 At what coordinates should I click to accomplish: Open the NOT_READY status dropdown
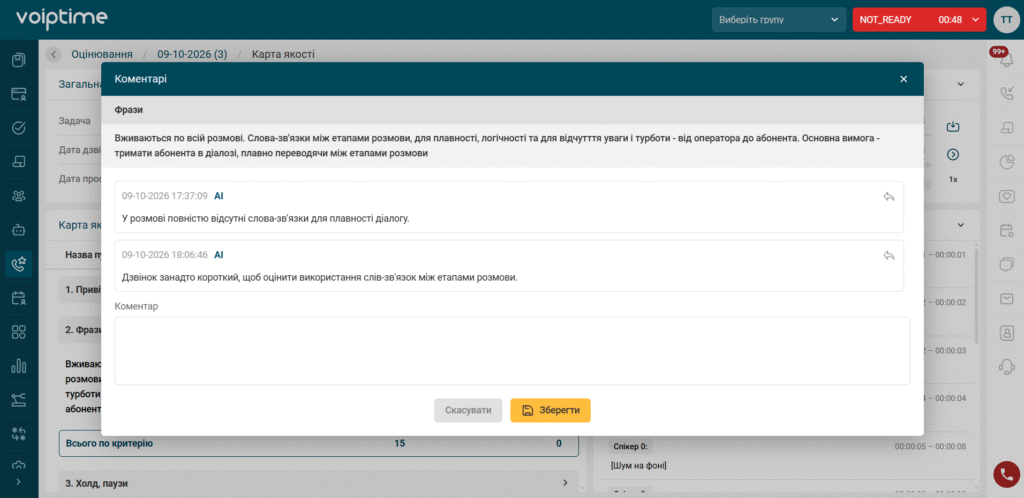tap(919, 20)
